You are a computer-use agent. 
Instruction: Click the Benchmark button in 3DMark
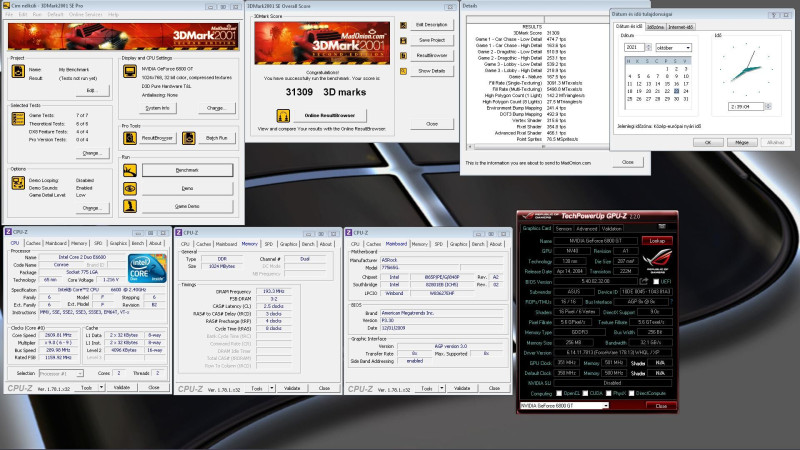[x=187, y=170]
